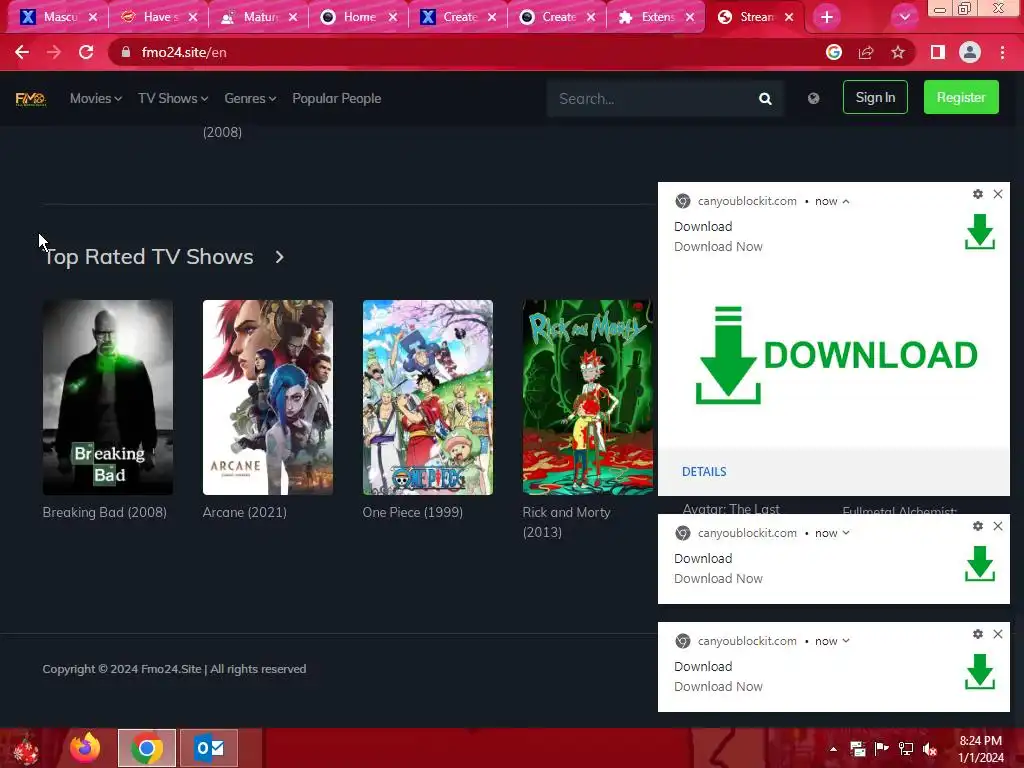Viewport: 1024px width, 768px height.
Task: Open Chrome three-dot menu
Action: 1002,52
